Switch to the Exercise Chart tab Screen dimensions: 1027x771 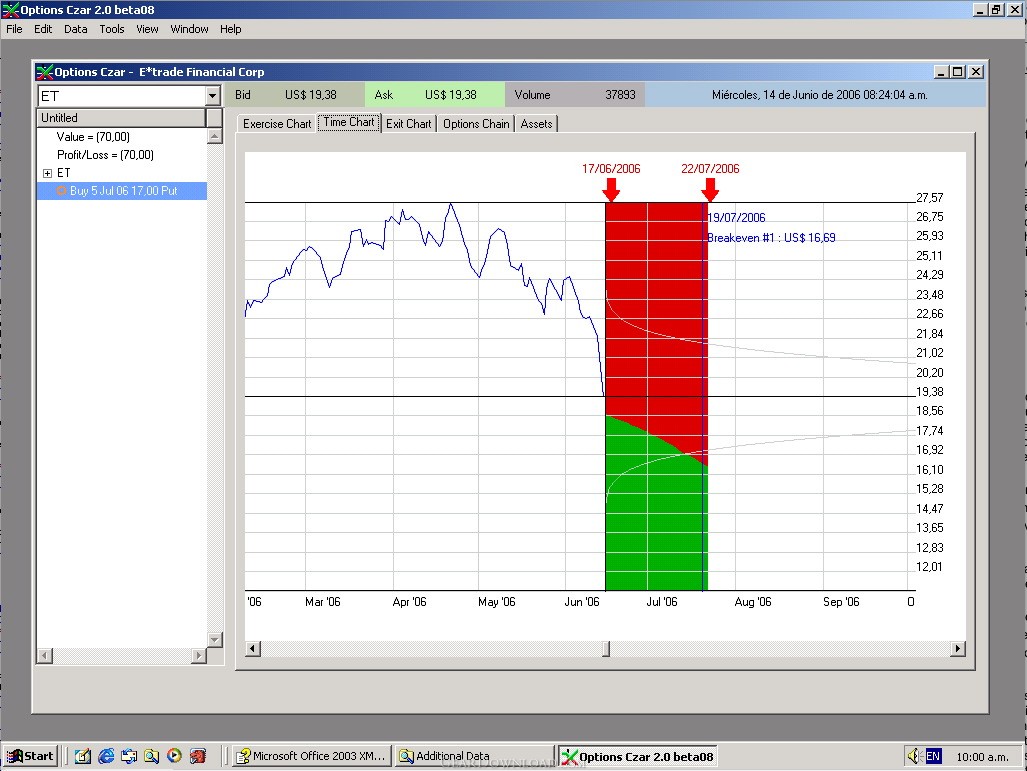[276, 124]
